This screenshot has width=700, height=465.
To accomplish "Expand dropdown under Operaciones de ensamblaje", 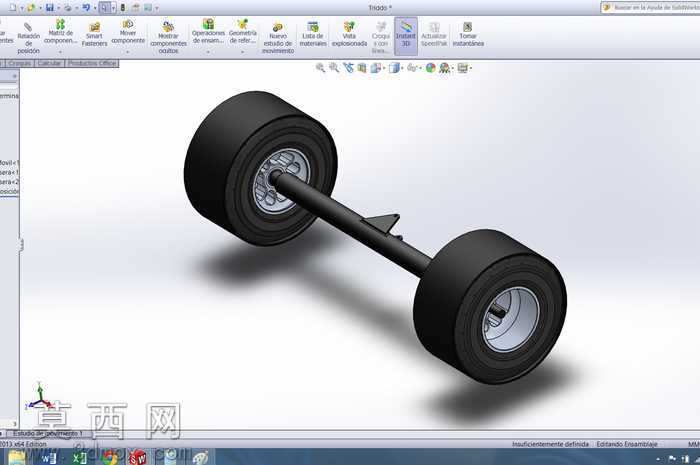I will pyautogui.click(x=208, y=52).
